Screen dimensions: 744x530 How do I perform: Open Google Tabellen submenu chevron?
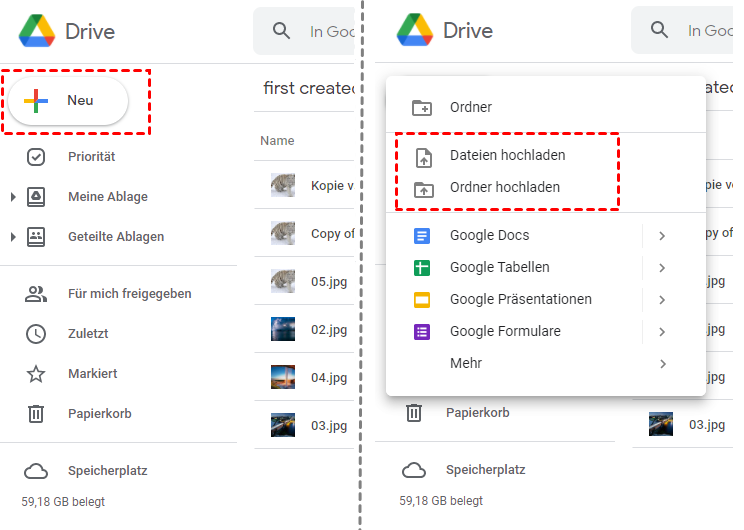(662, 268)
